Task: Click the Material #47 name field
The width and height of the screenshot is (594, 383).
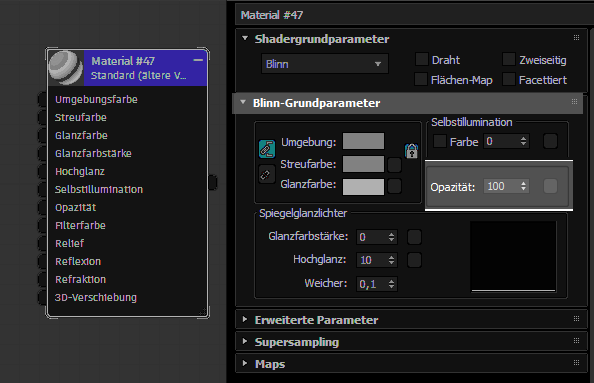Action: [x=414, y=15]
